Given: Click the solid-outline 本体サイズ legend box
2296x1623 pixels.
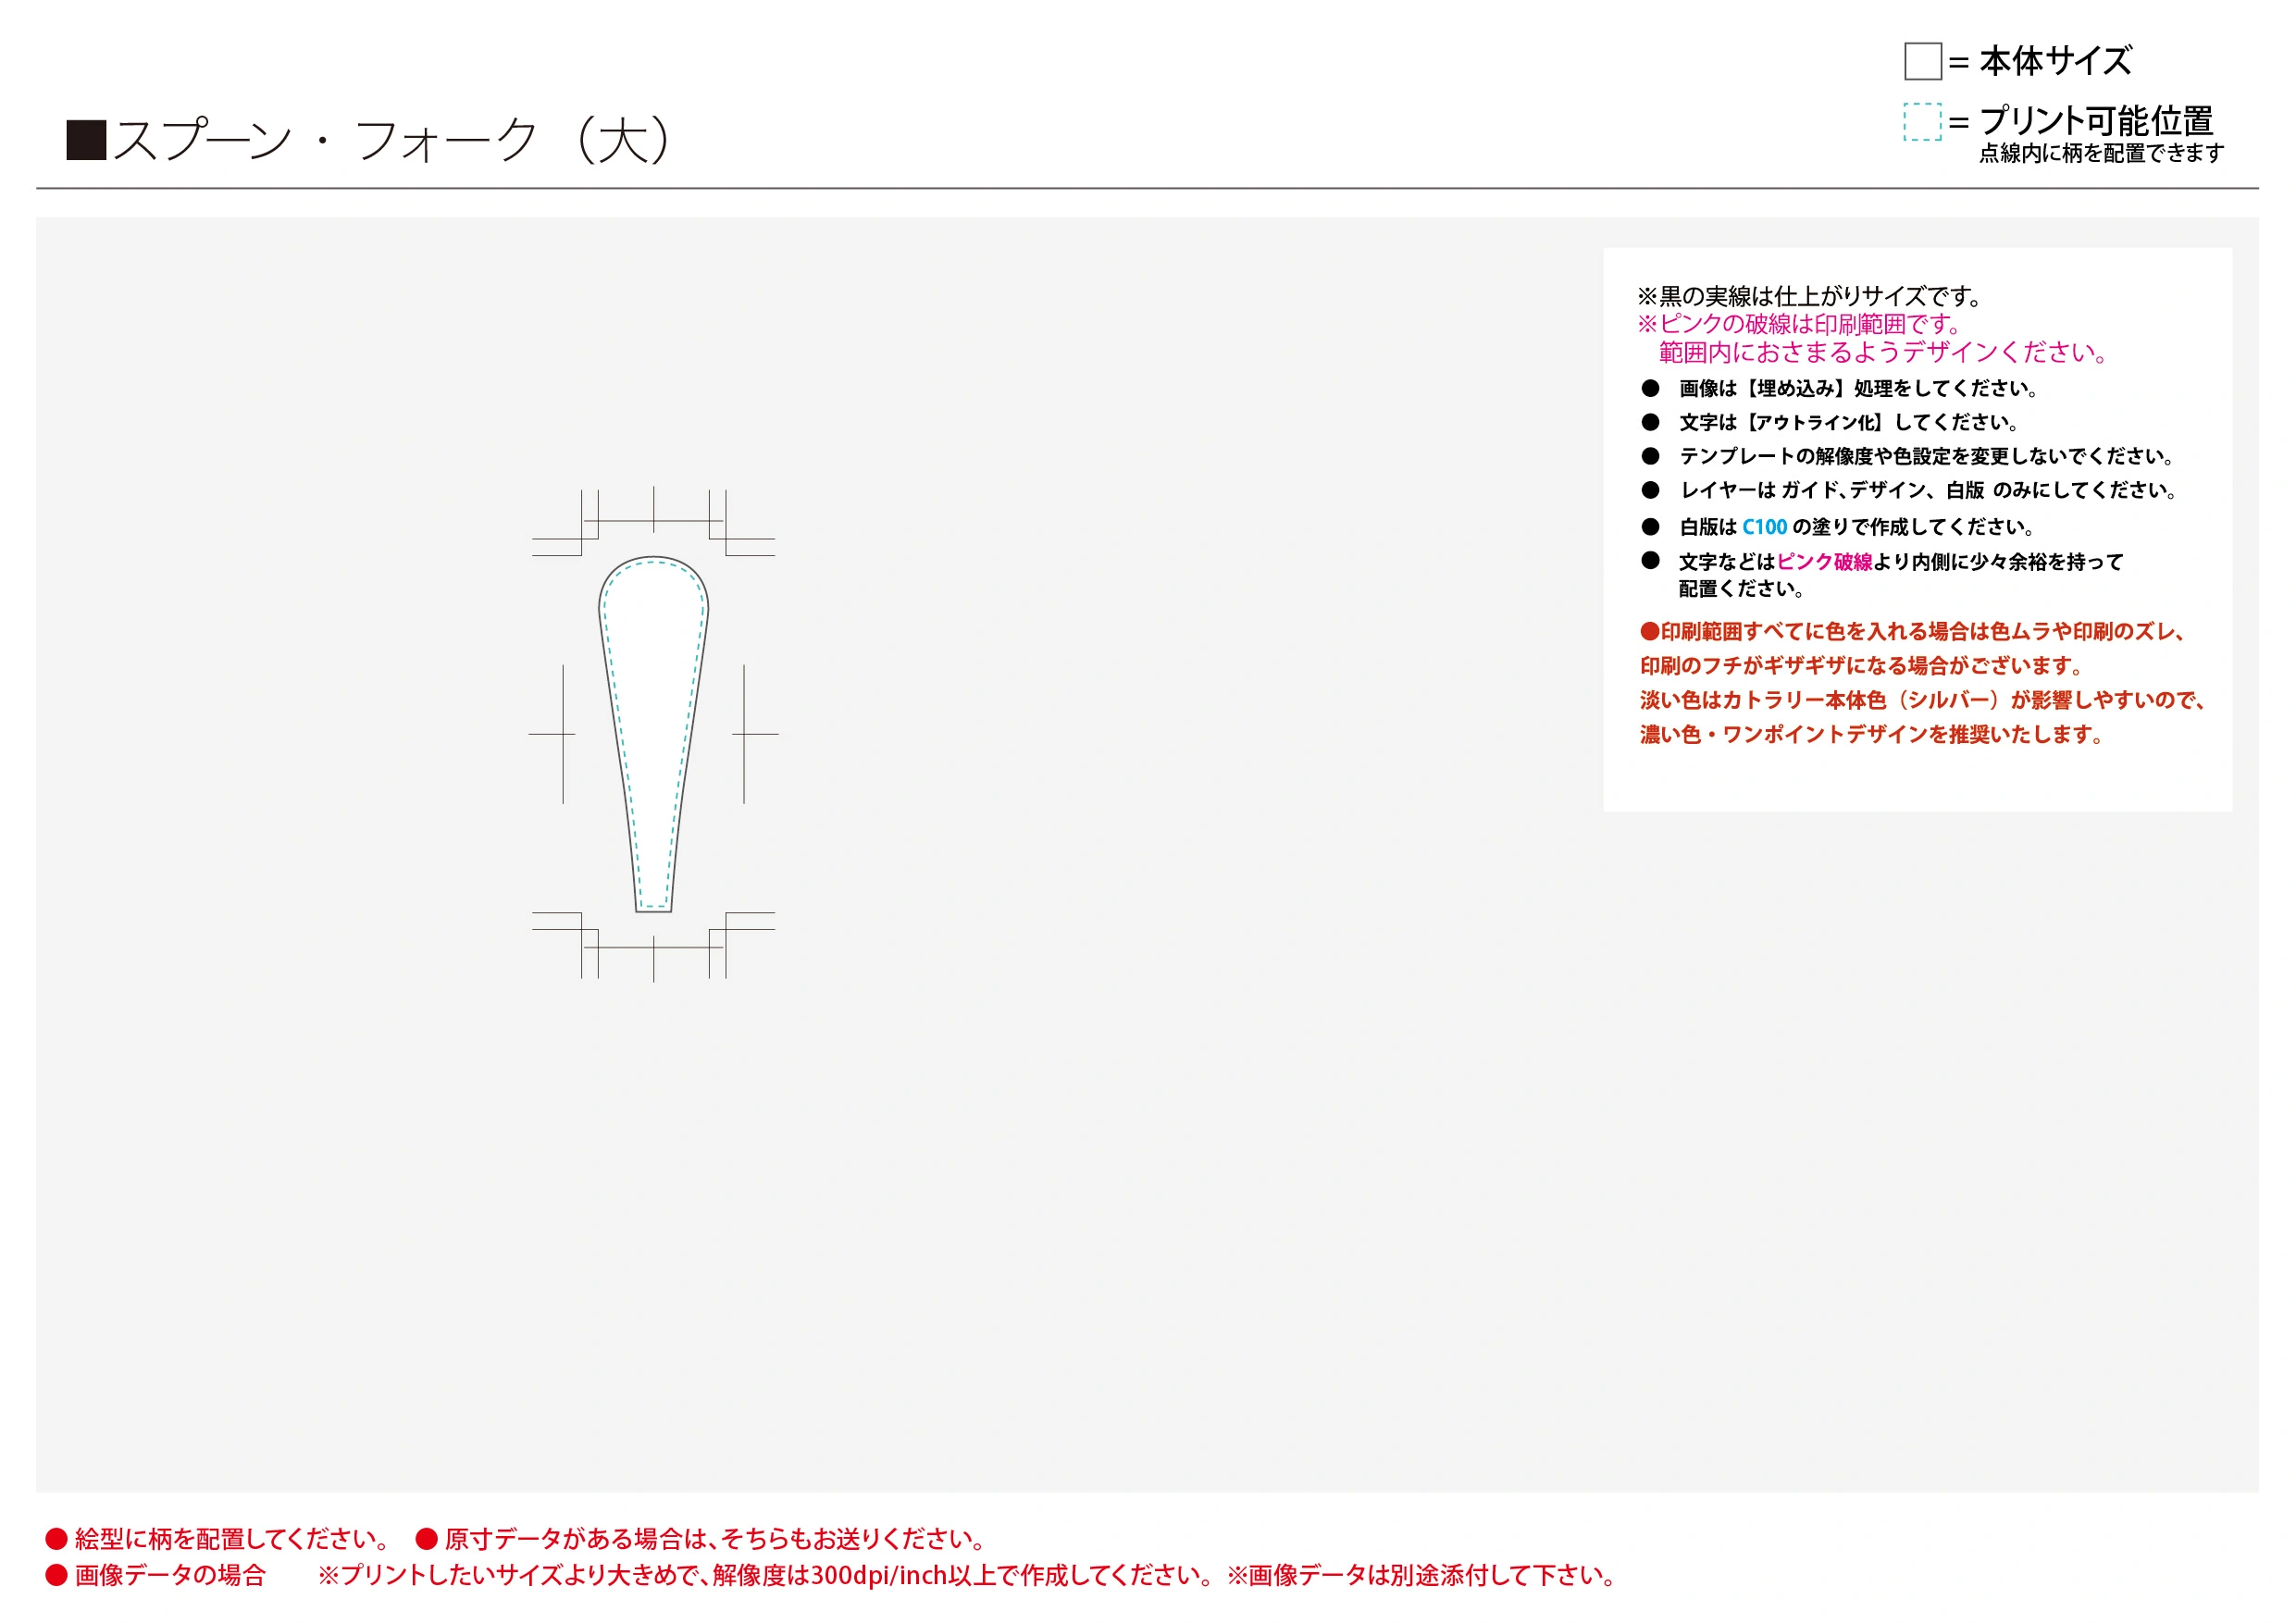Looking at the screenshot, I should [x=1922, y=61].
